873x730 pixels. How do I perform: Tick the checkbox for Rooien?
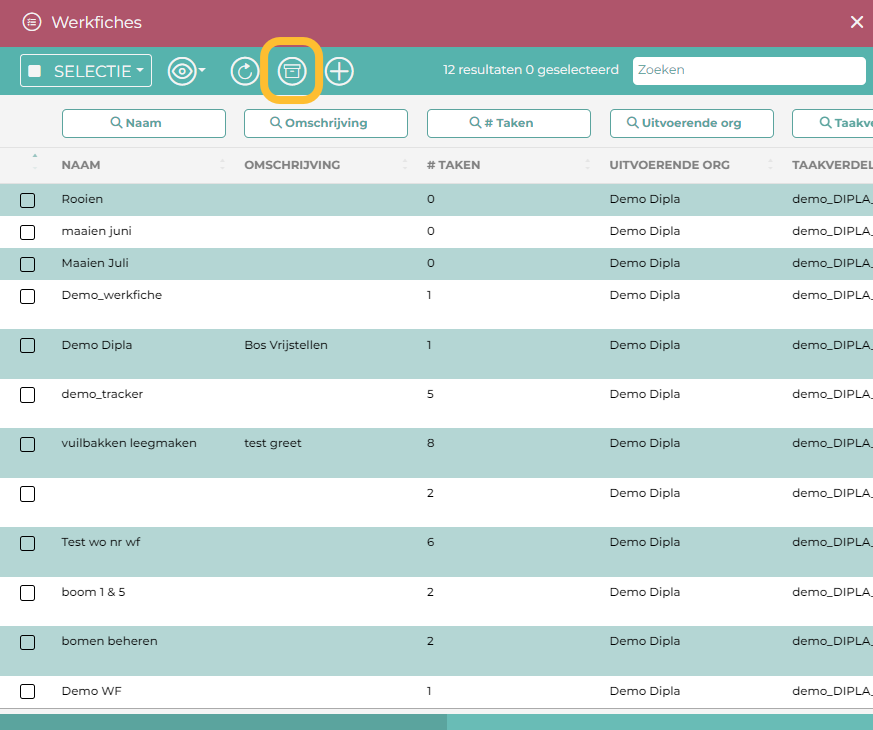click(x=28, y=200)
